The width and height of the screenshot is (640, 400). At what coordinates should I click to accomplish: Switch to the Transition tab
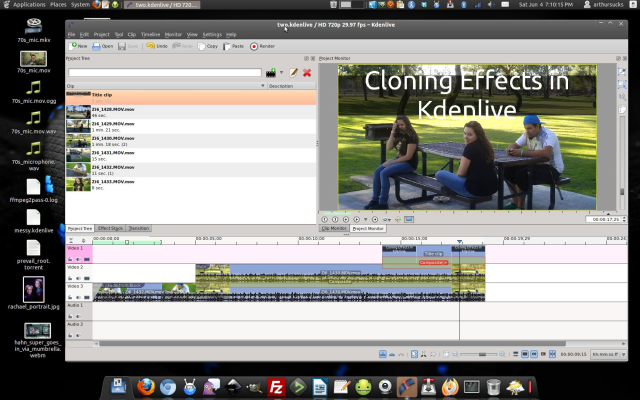[138, 228]
